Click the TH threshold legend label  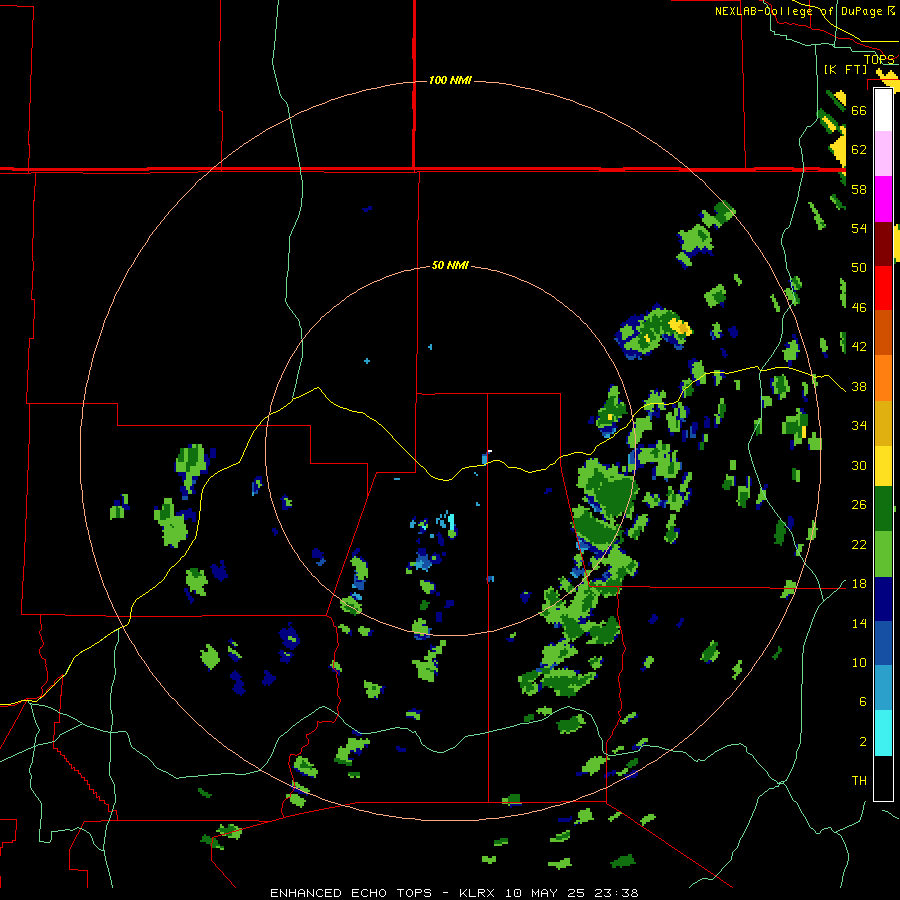[x=859, y=780]
